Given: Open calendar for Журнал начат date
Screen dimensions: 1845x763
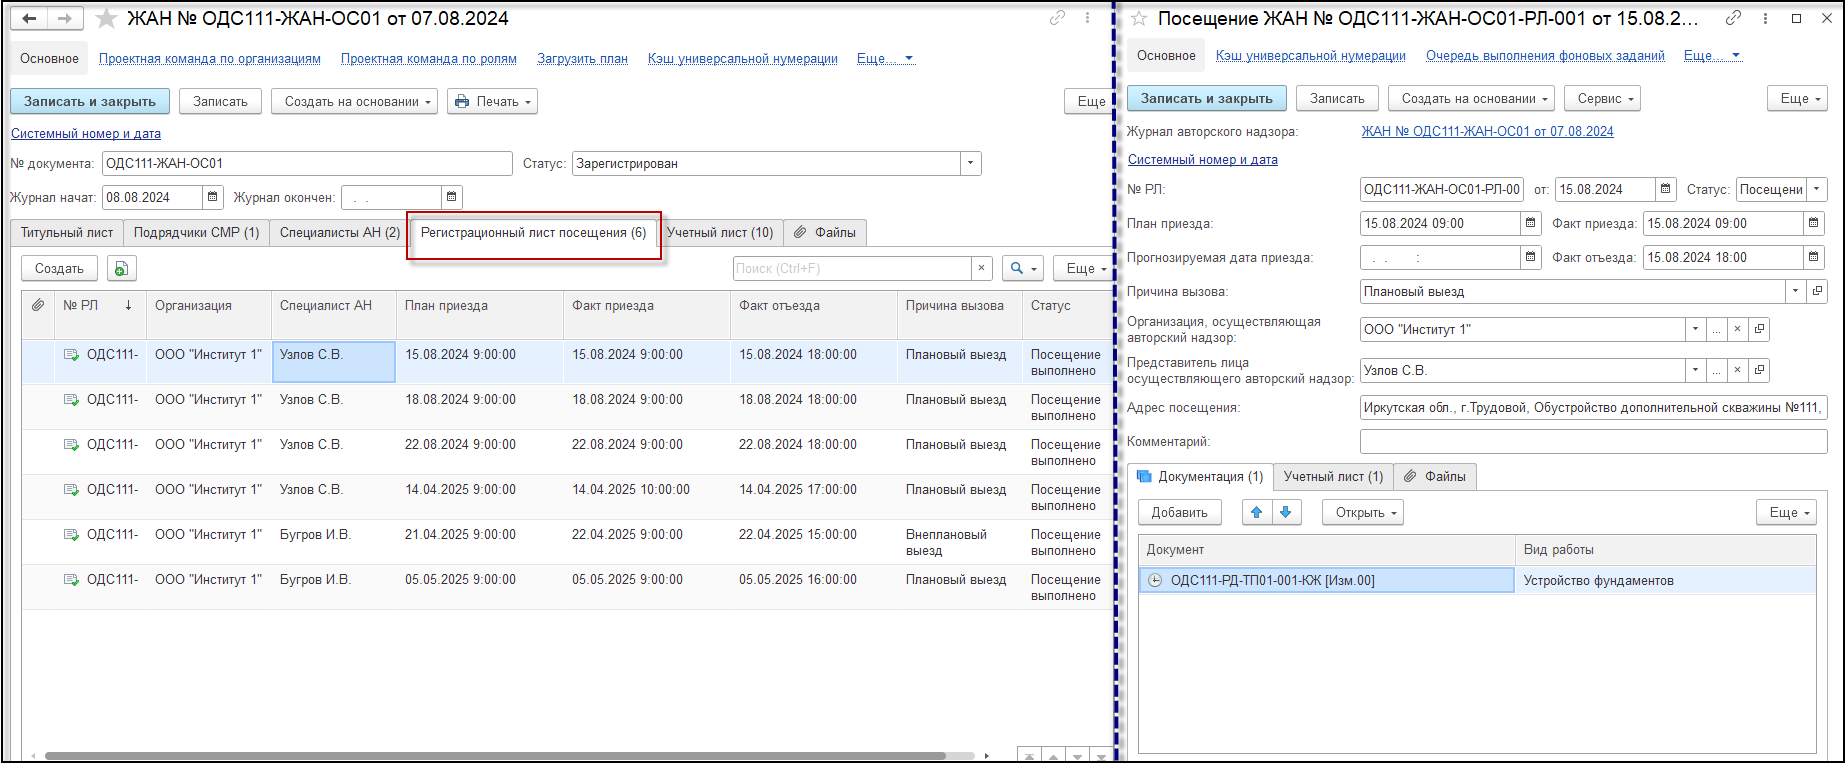Looking at the screenshot, I should tap(212, 197).
